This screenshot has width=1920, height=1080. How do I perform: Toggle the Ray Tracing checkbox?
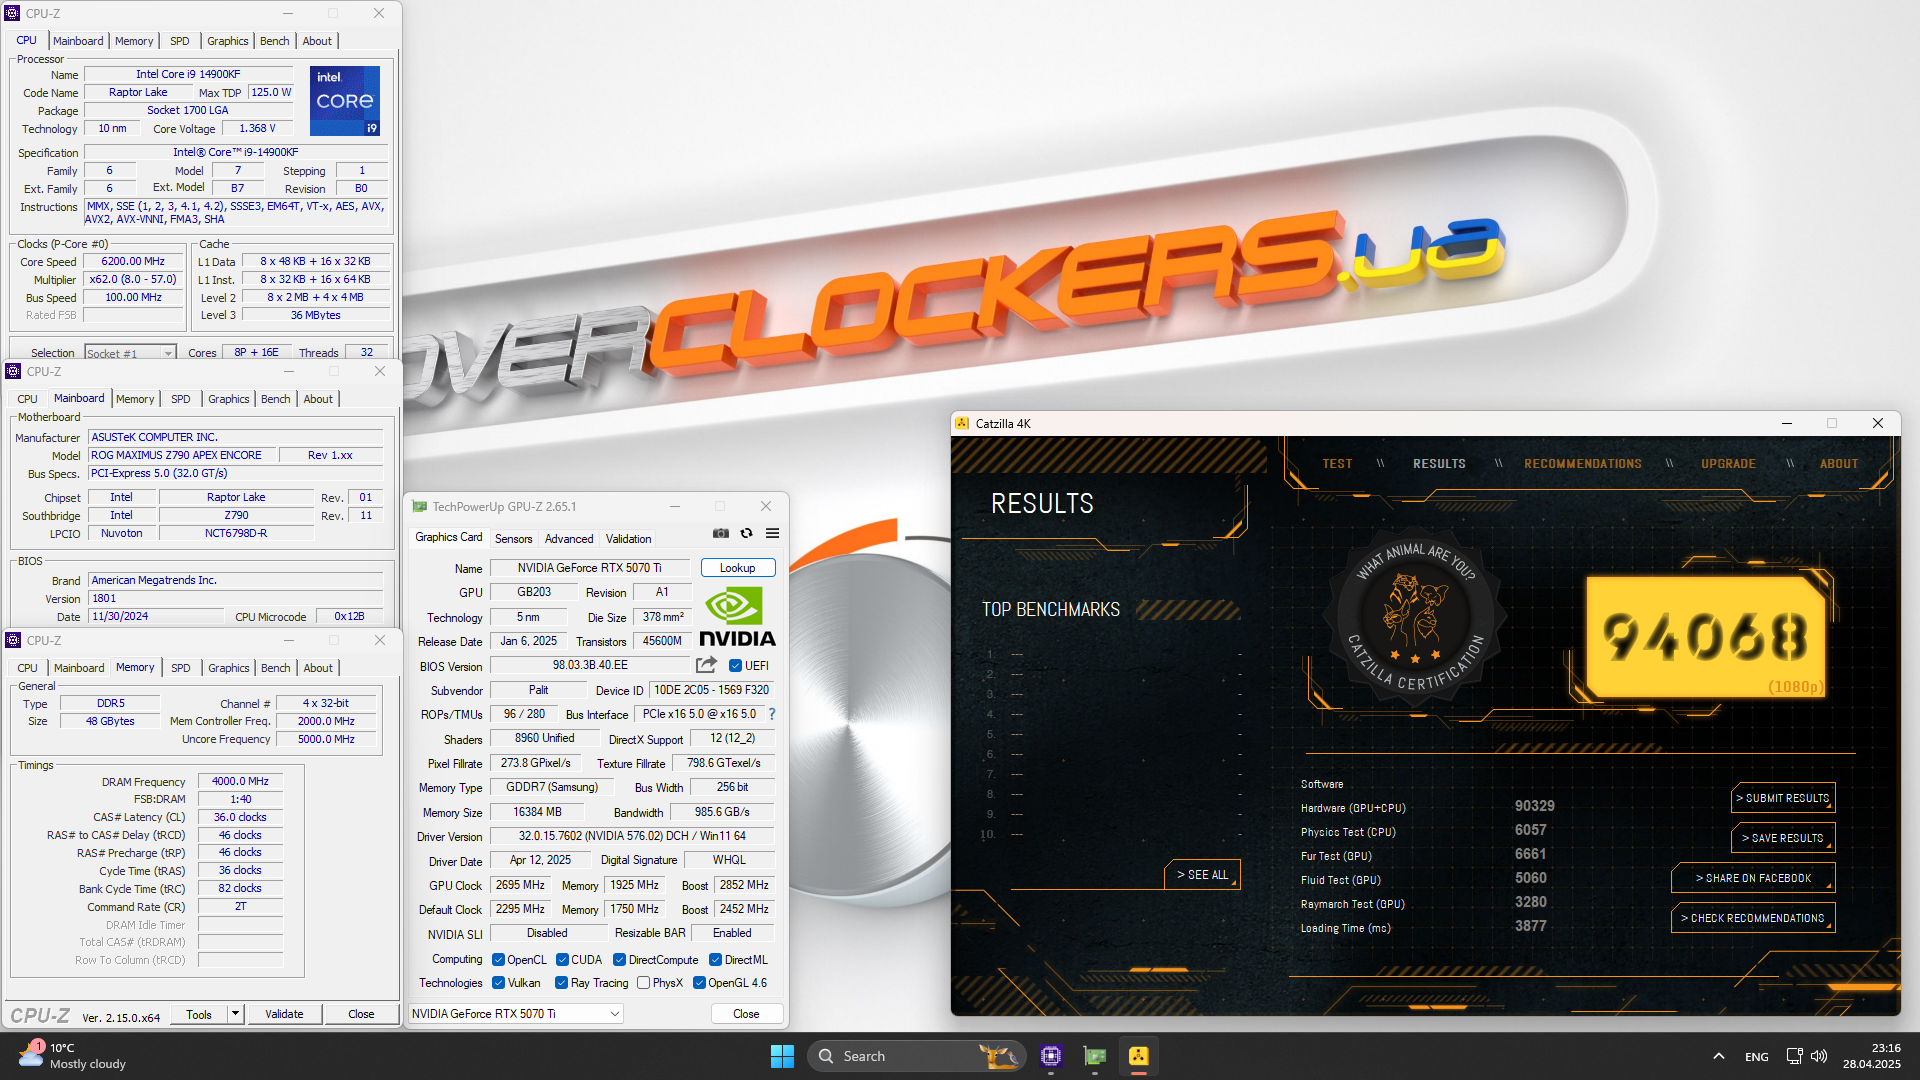[561, 983]
